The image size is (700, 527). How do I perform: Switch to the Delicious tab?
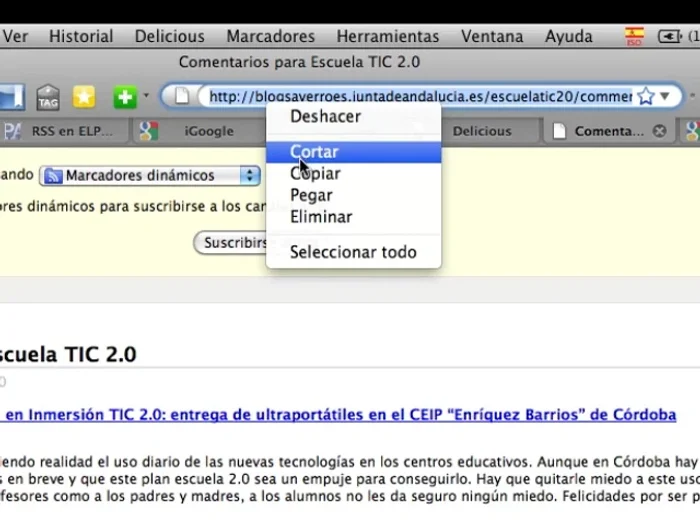click(x=490, y=131)
